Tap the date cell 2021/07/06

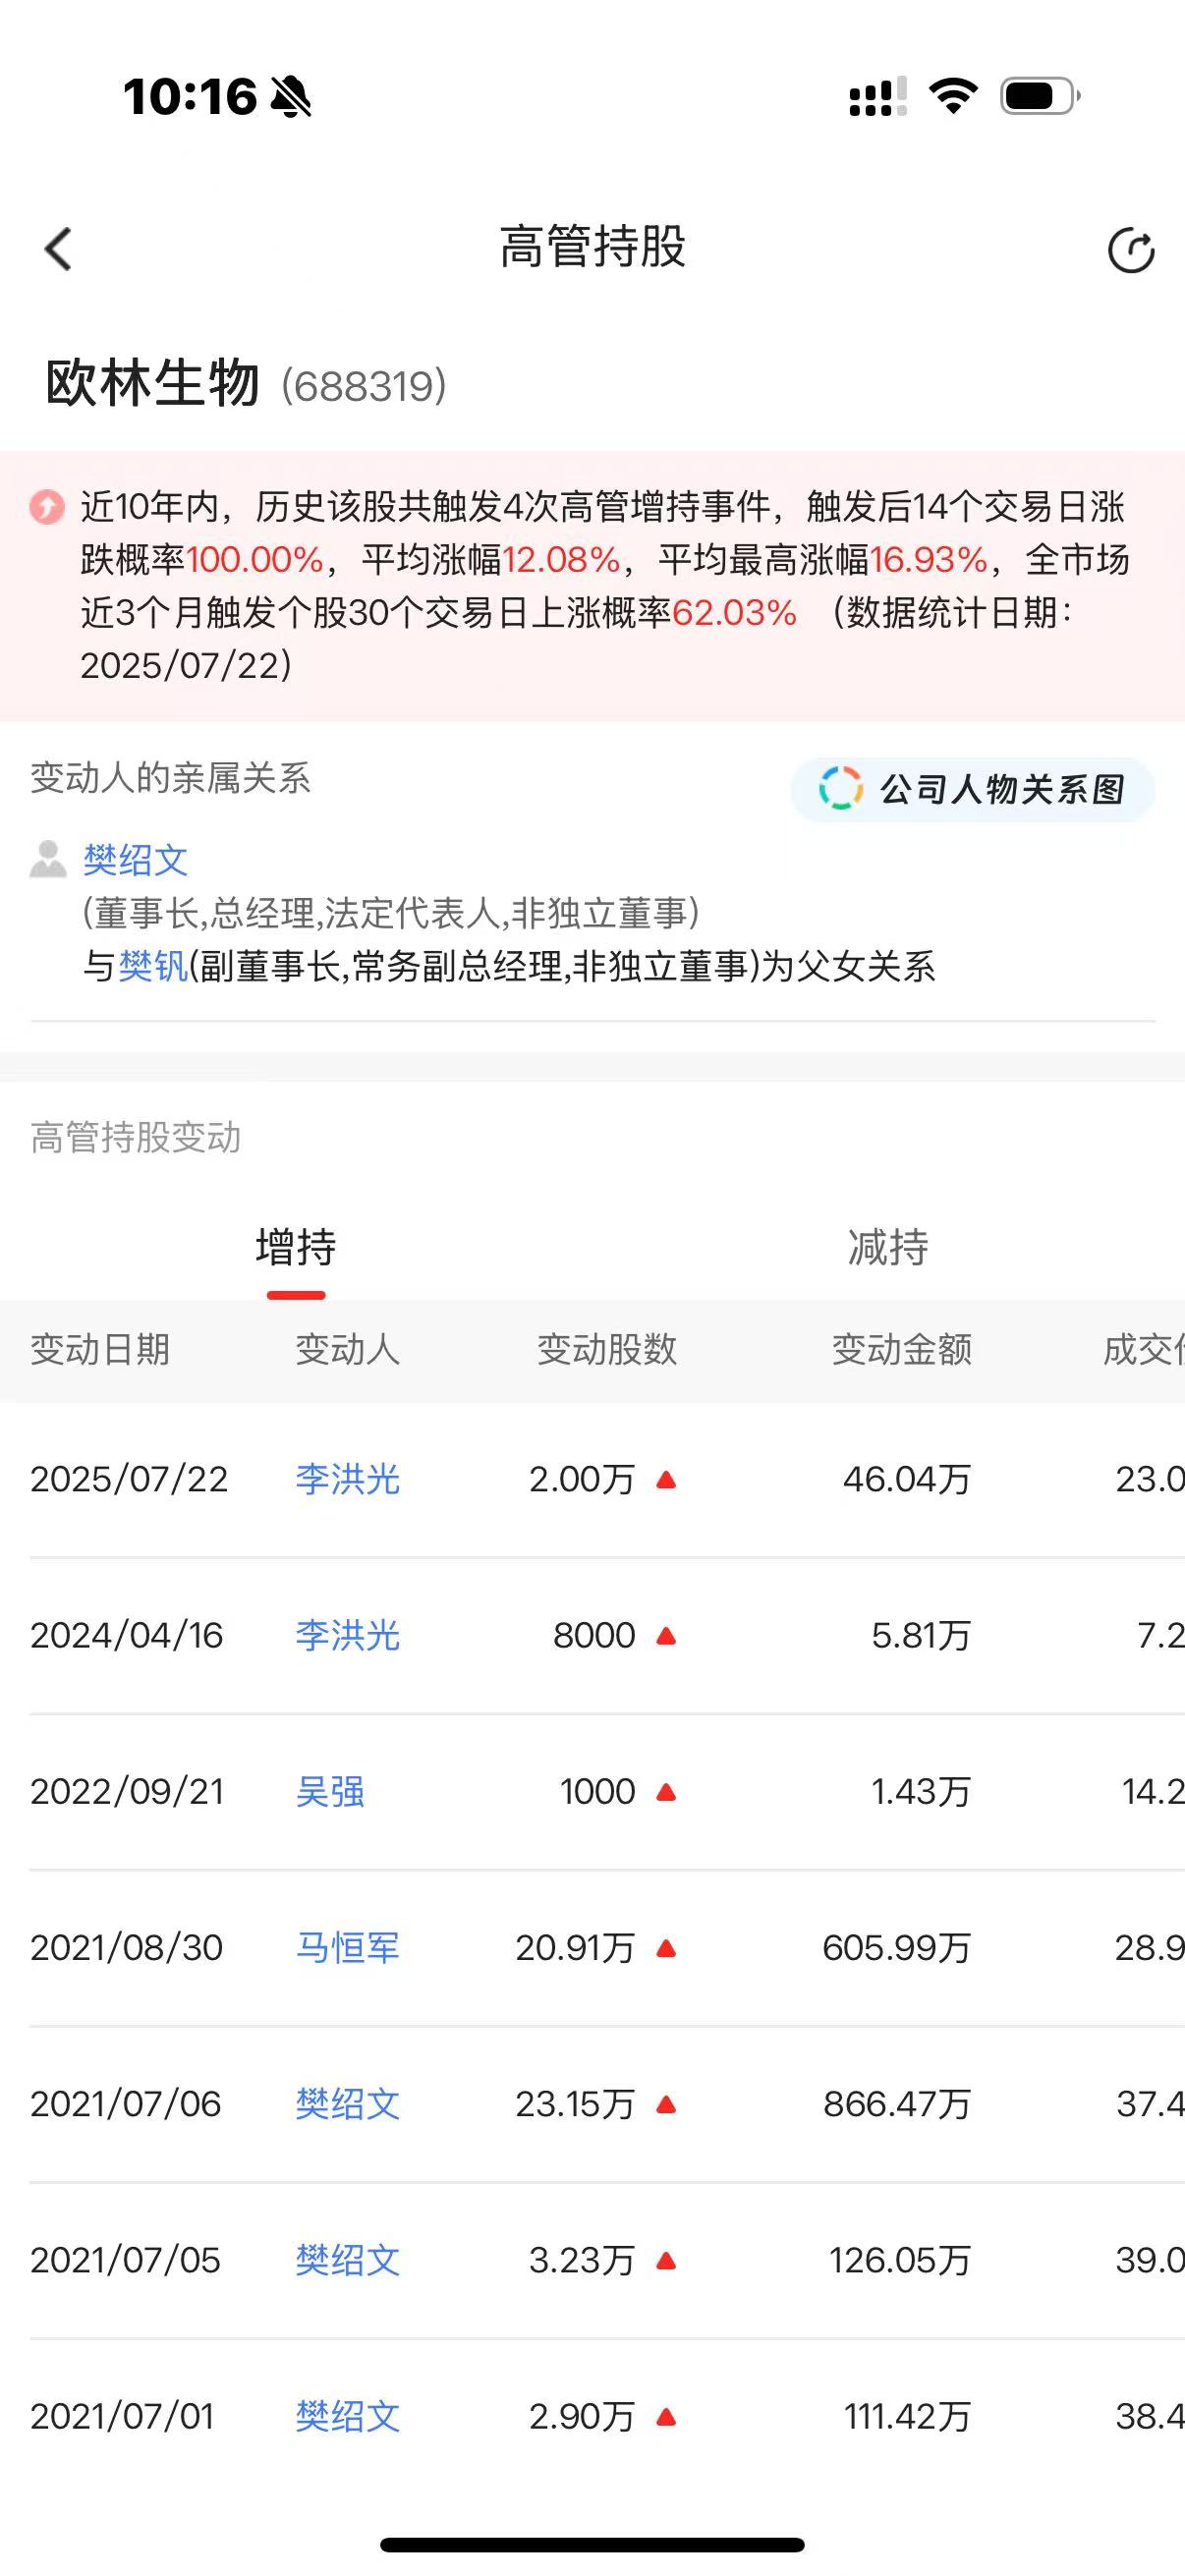click(126, 2104)
